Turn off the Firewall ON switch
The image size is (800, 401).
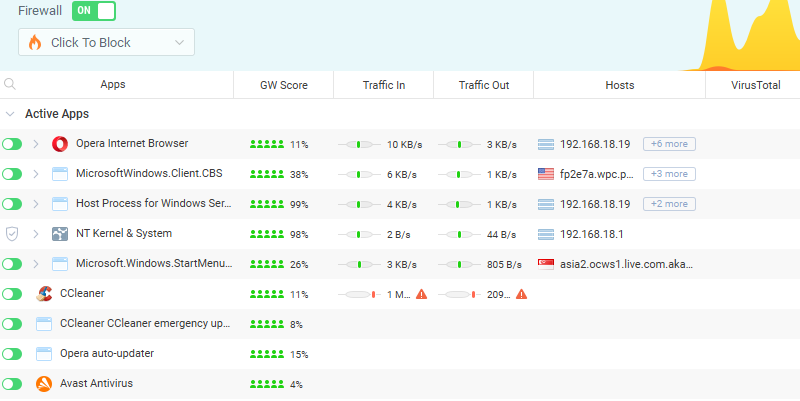point(95,11)
